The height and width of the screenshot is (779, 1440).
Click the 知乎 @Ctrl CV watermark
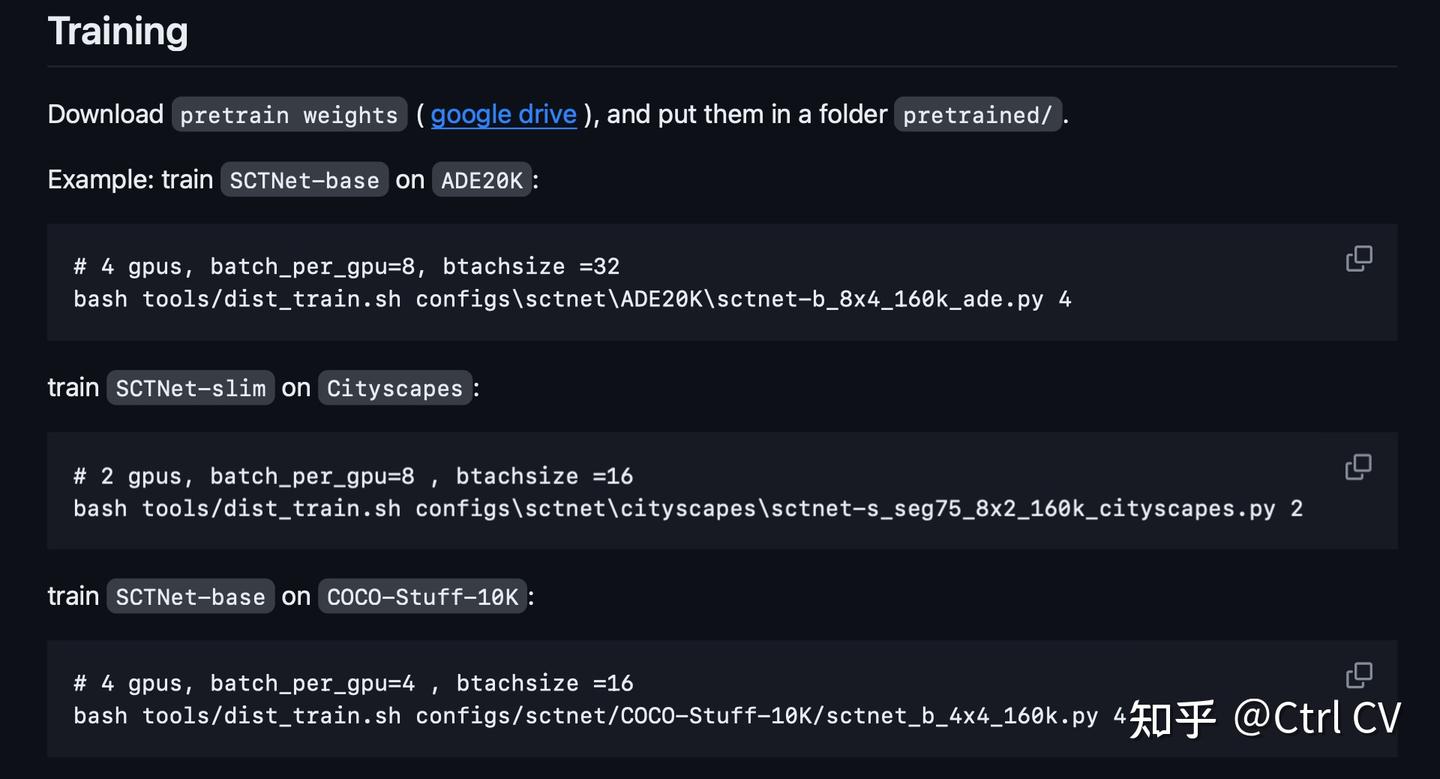(1265, 718)
